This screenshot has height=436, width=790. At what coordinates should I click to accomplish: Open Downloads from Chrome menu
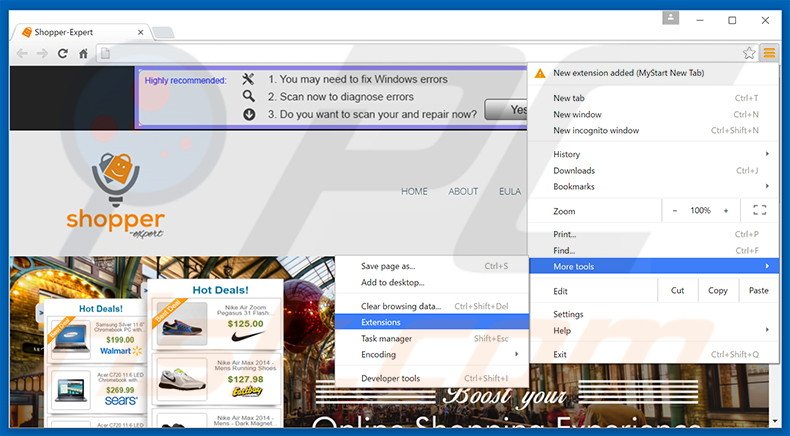coord(653,170)
